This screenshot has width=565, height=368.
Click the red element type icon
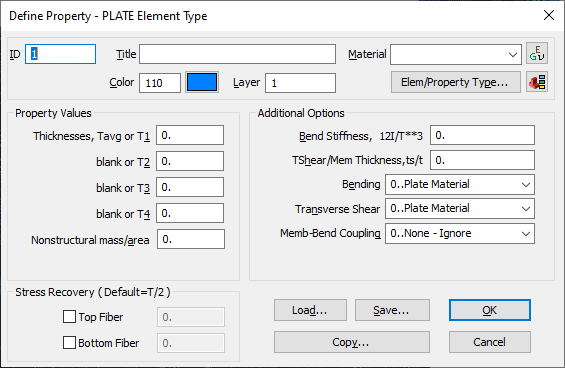537,82
